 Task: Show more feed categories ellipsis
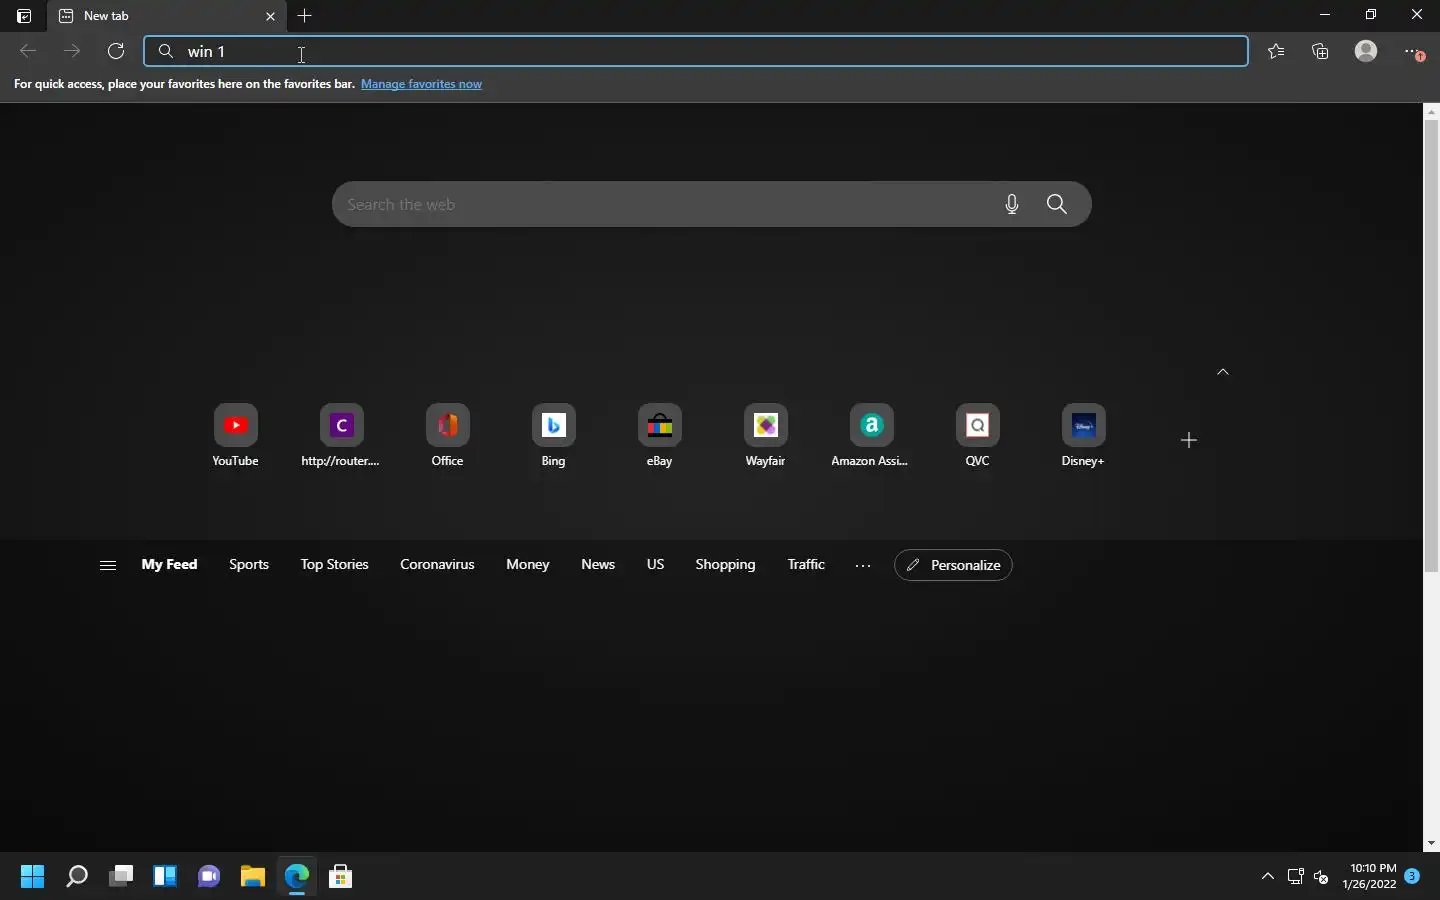[x=863, y=565]
